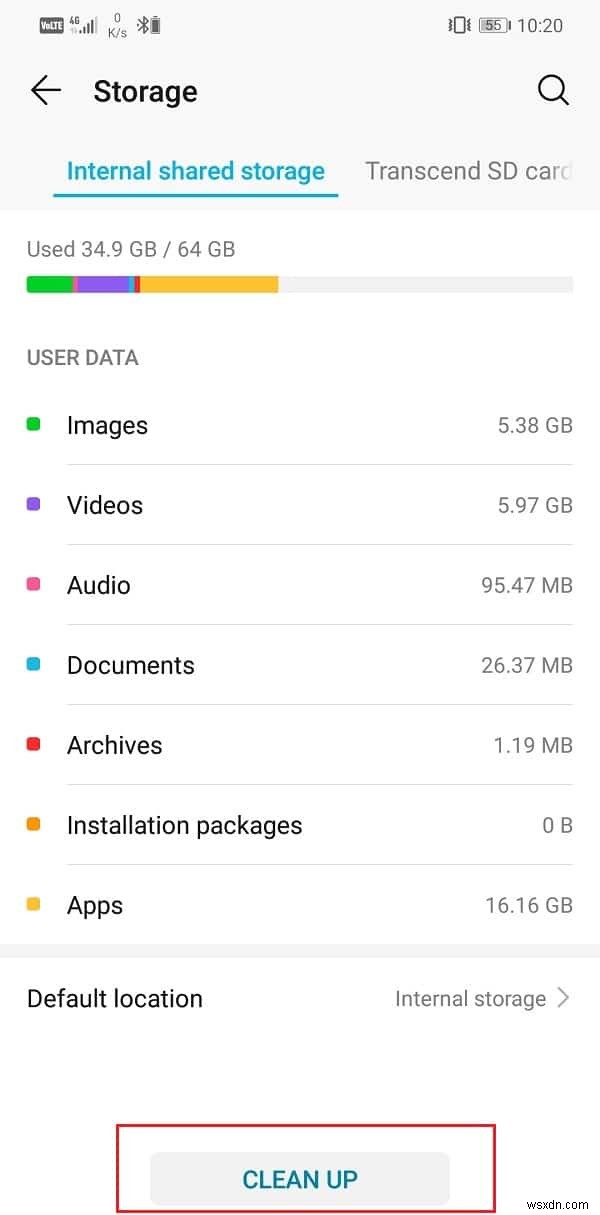Open the Internal storage location picker
Viewport: 600px width, 1215px height.
(470, 998)
